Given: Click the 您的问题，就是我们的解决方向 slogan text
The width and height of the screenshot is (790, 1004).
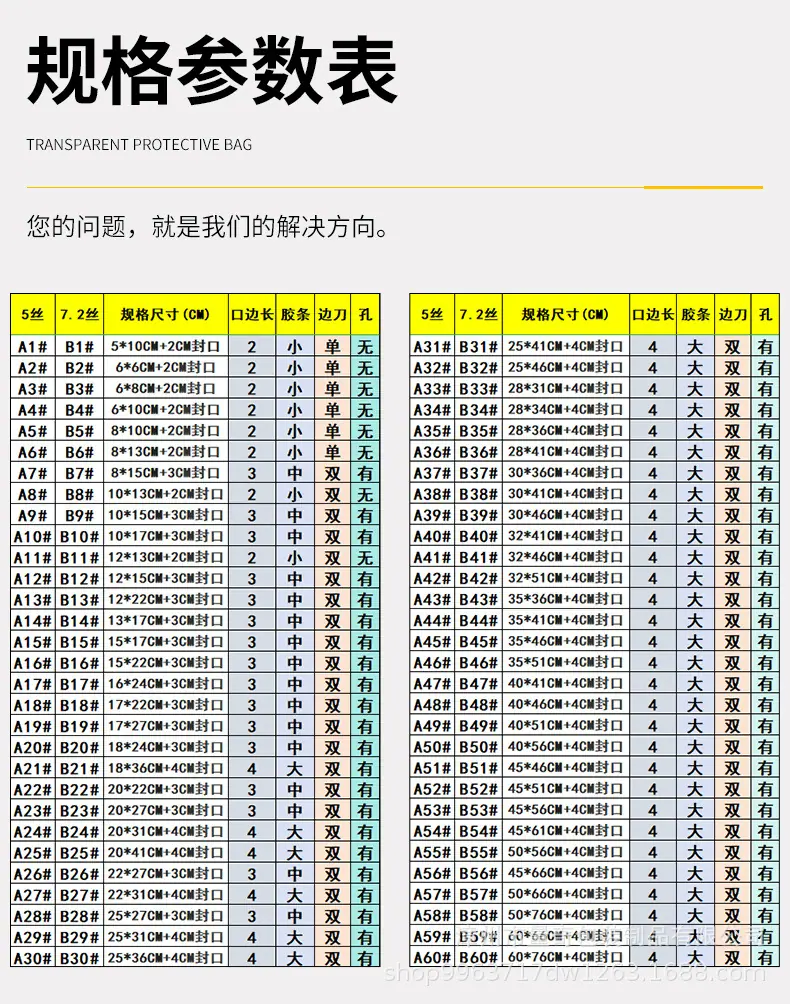Looking at the screenshot, I should (x=208, y=227).
